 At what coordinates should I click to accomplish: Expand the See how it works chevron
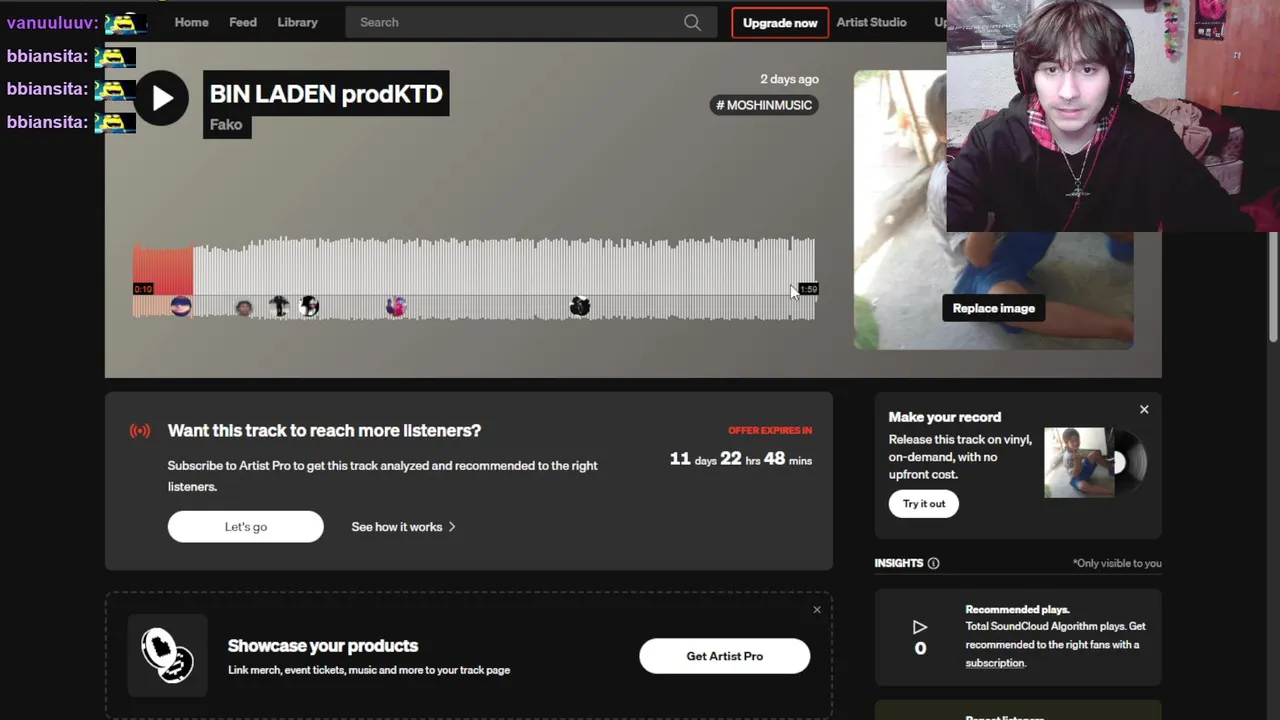click(452, 527)
